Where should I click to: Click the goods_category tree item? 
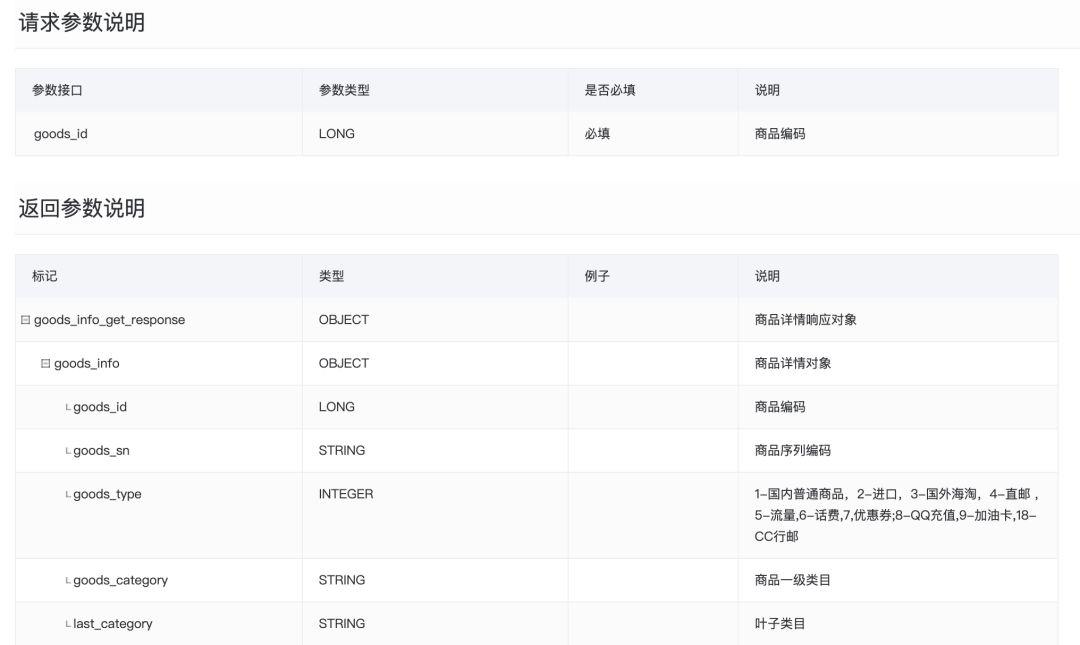[x=121, y=580]
